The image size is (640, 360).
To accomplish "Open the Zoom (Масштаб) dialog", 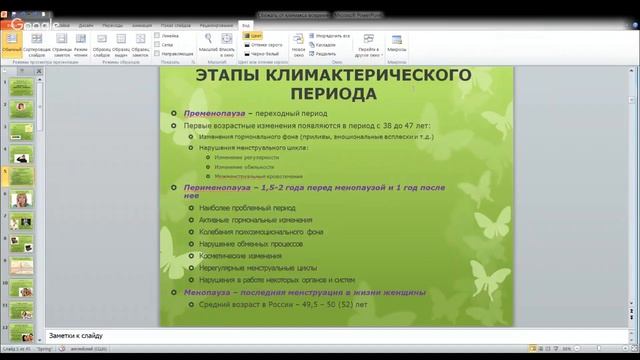I will click(208, 43).
